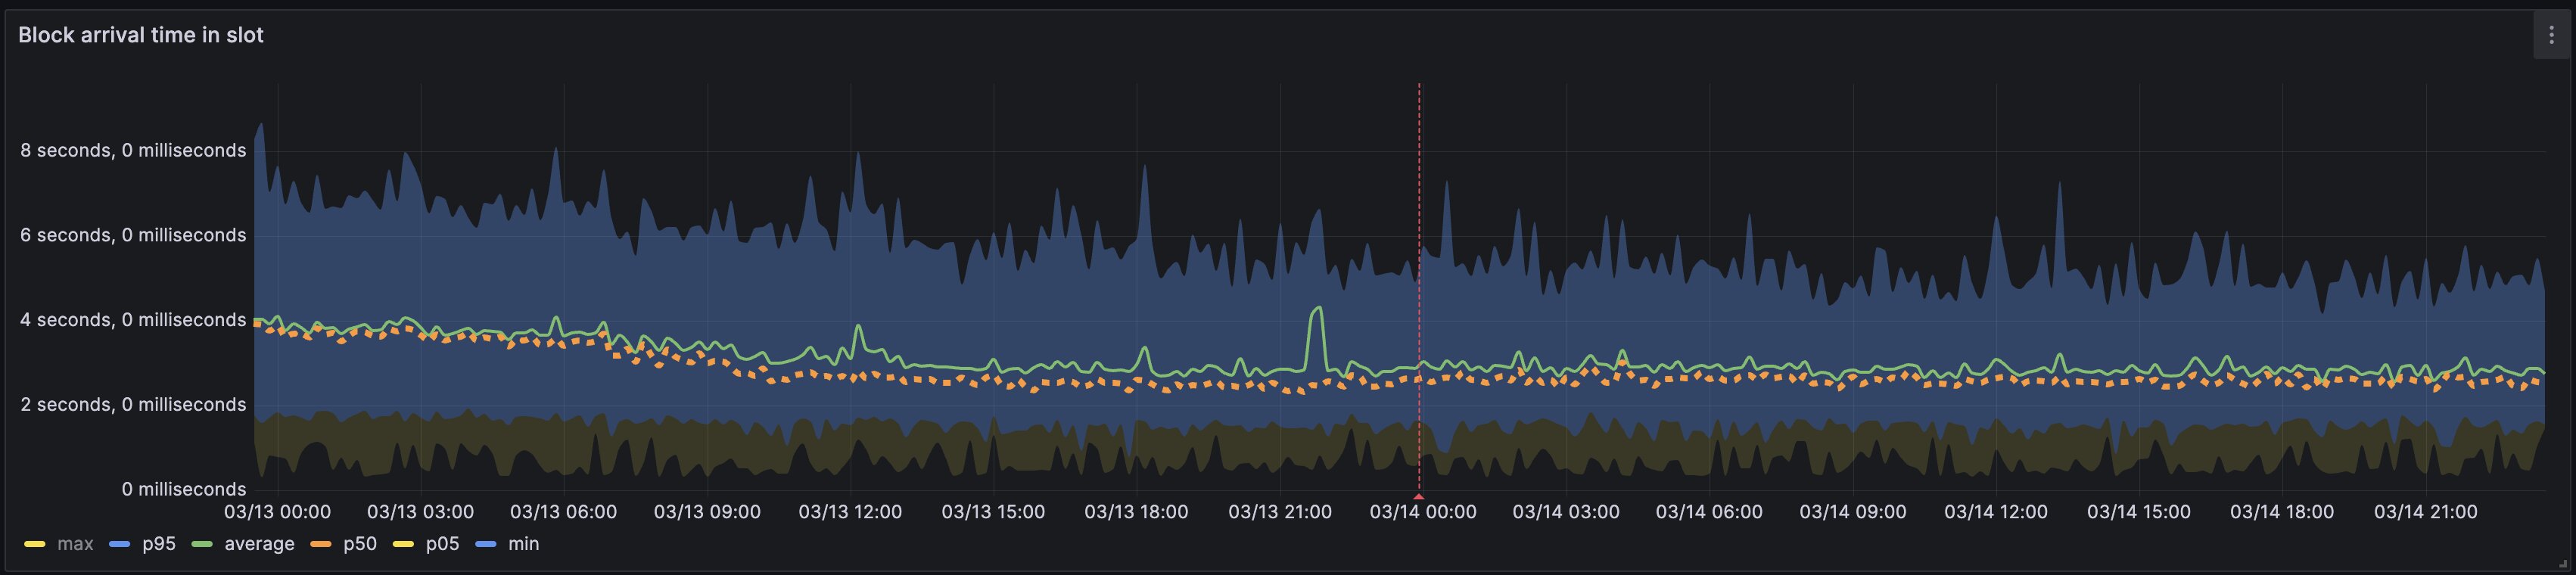Toggle visibility of the max series label
This screenshot has height=575, width=2576.
[75, 544]
